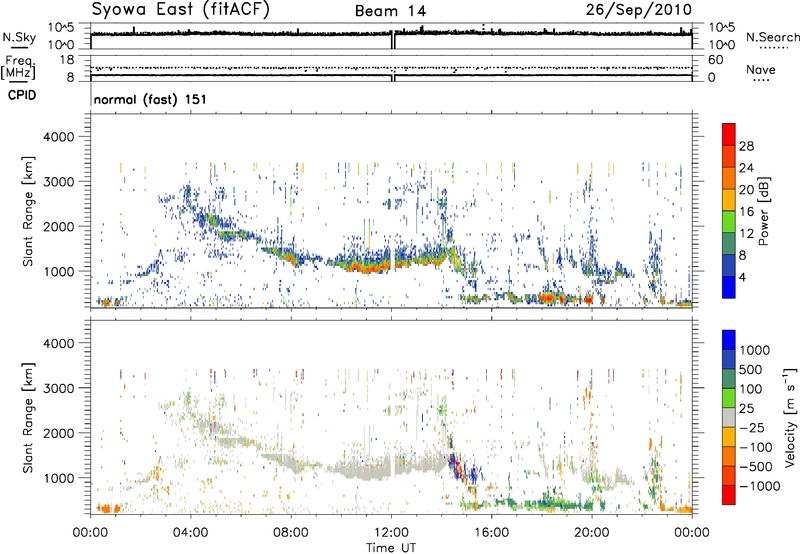Pick the light green Velocity swatch between 25 and 100
This screenshot has width=800, height=554.
click(x=729, y=397)
